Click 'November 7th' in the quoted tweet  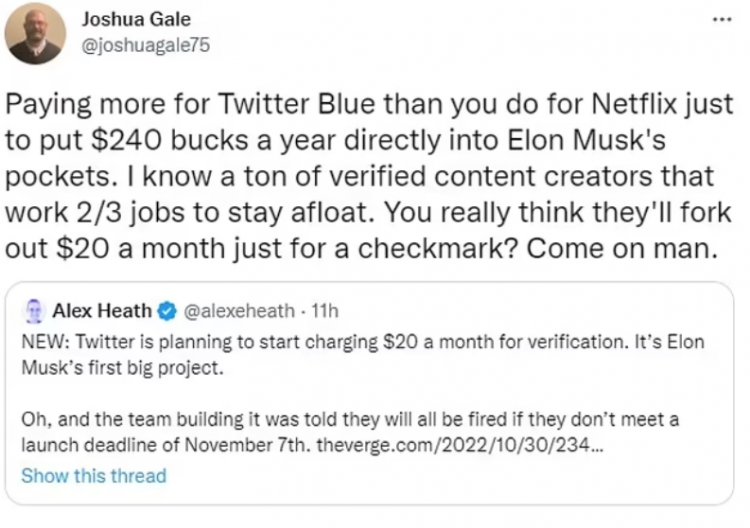[x=244, y=445]
